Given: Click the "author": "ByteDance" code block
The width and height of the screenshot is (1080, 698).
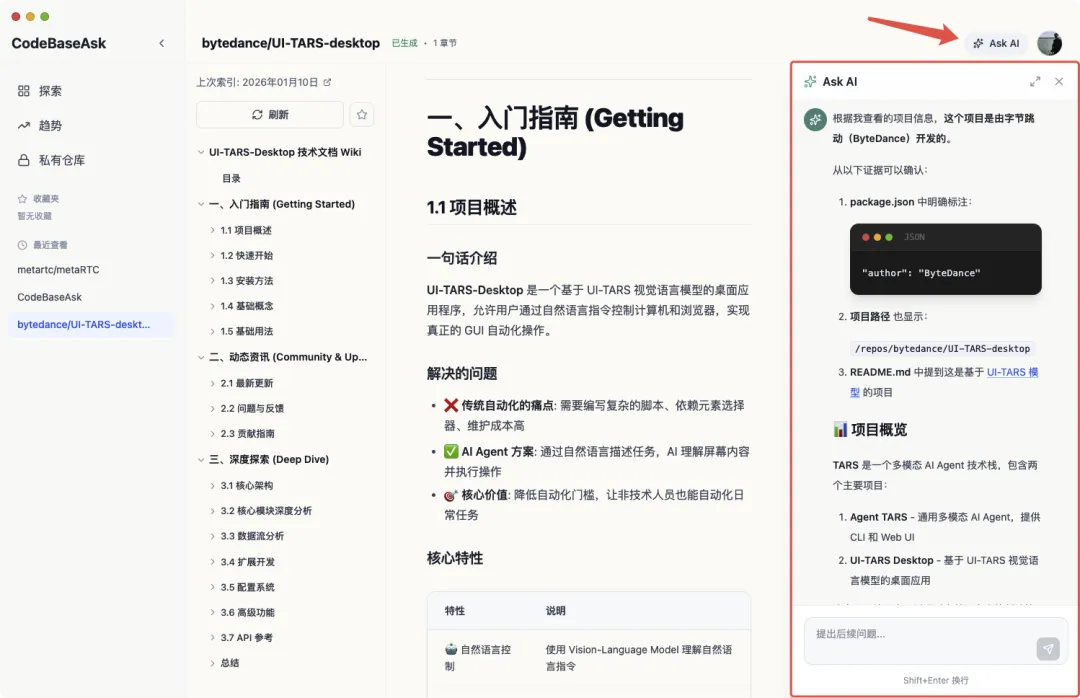Looking at the screenshot, I should coord(946,259).
